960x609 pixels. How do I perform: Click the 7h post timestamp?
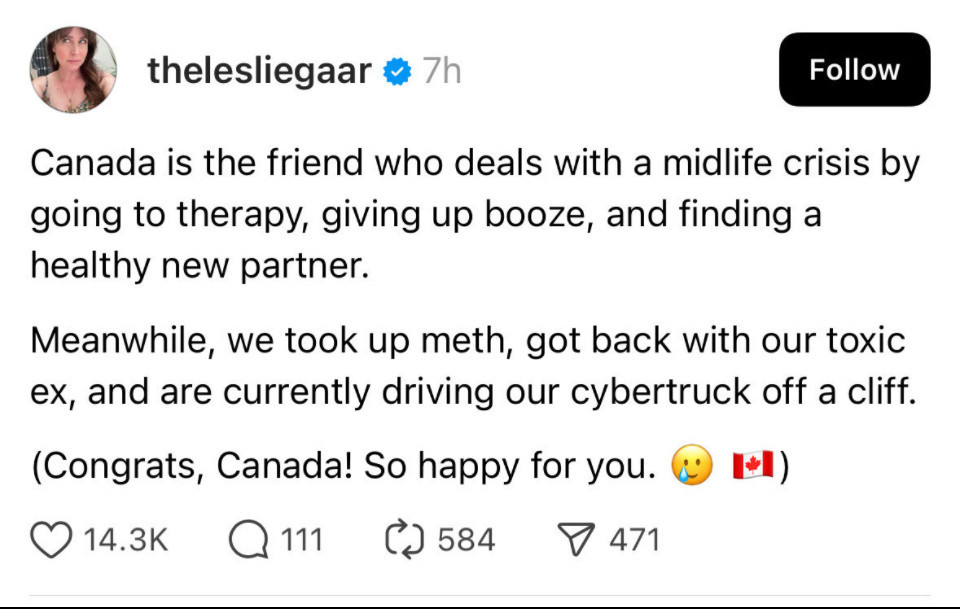coord(441,71)
